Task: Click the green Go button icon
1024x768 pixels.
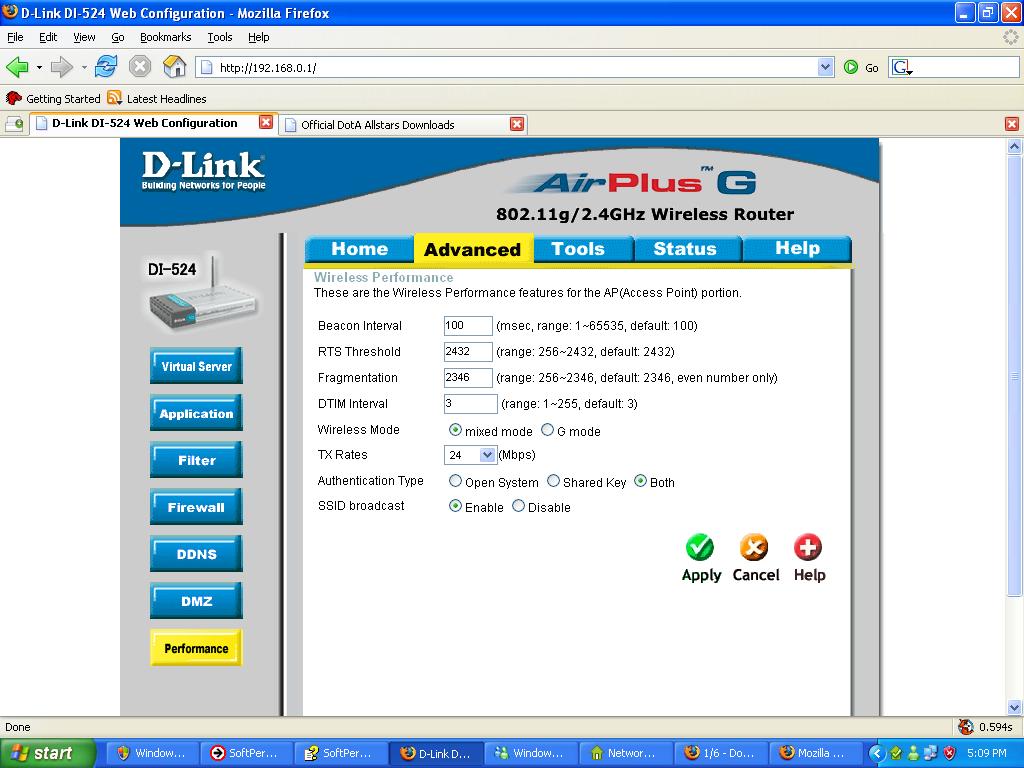Action: [x=850, y=67]
